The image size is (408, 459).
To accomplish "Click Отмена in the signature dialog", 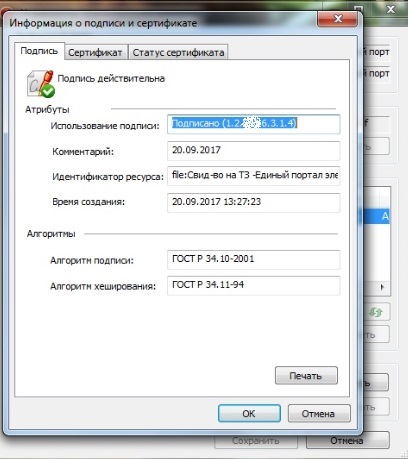I will tap(319, 413).
